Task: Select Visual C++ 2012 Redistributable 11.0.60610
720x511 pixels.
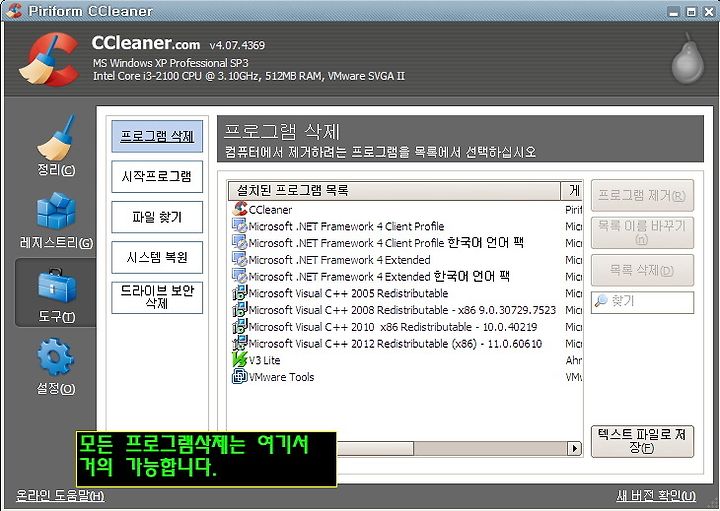Action: (395, 343)
